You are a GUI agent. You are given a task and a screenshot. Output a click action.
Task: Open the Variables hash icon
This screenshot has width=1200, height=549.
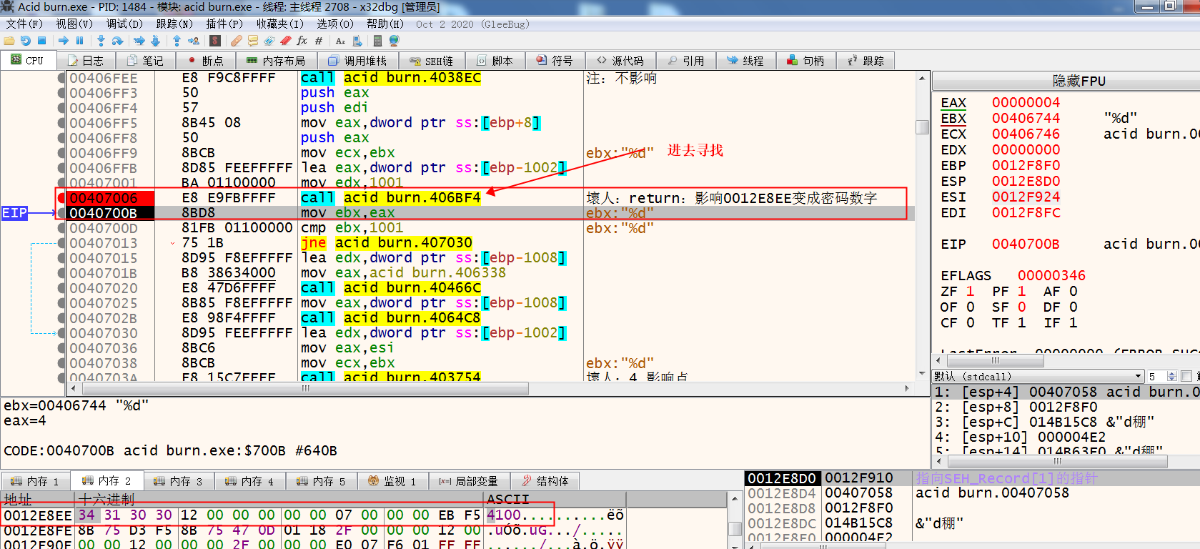coord(318,41)
